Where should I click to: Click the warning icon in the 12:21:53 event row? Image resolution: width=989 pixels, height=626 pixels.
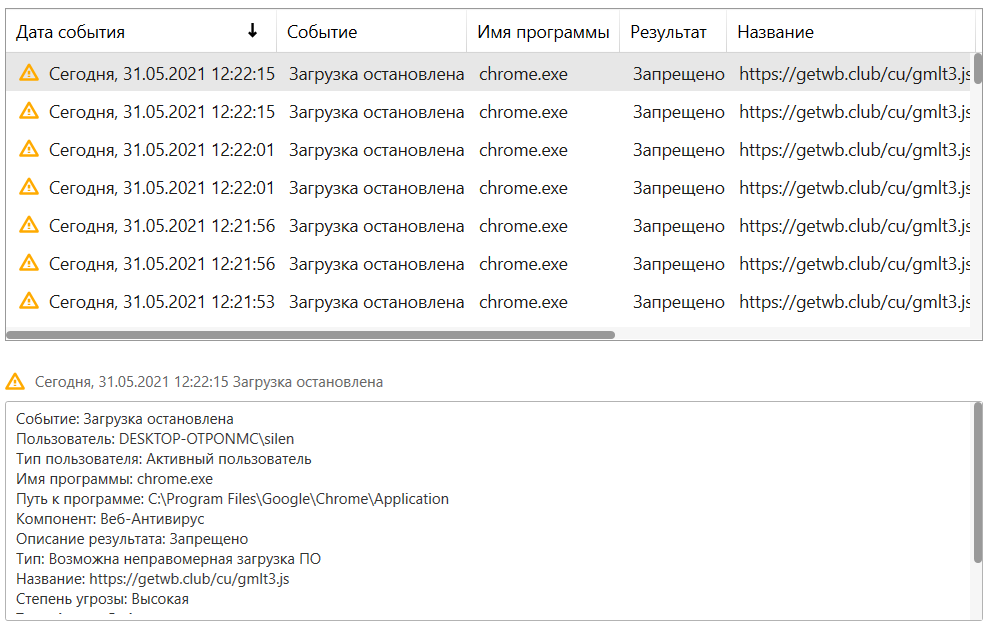click(x=29, y=301)
